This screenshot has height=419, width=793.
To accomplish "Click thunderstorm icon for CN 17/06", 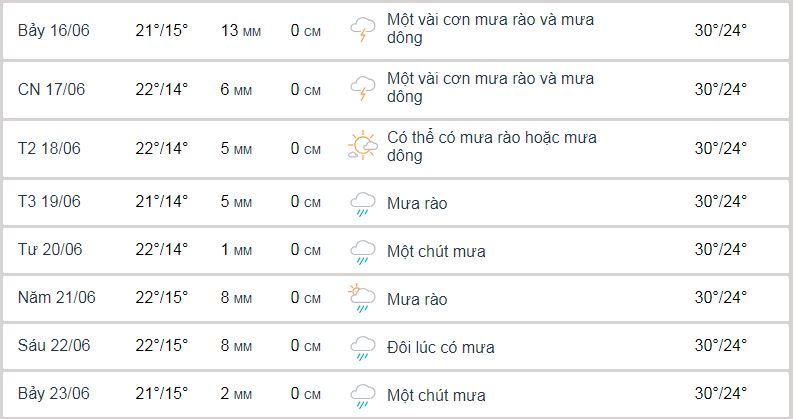I will (363, 89).
